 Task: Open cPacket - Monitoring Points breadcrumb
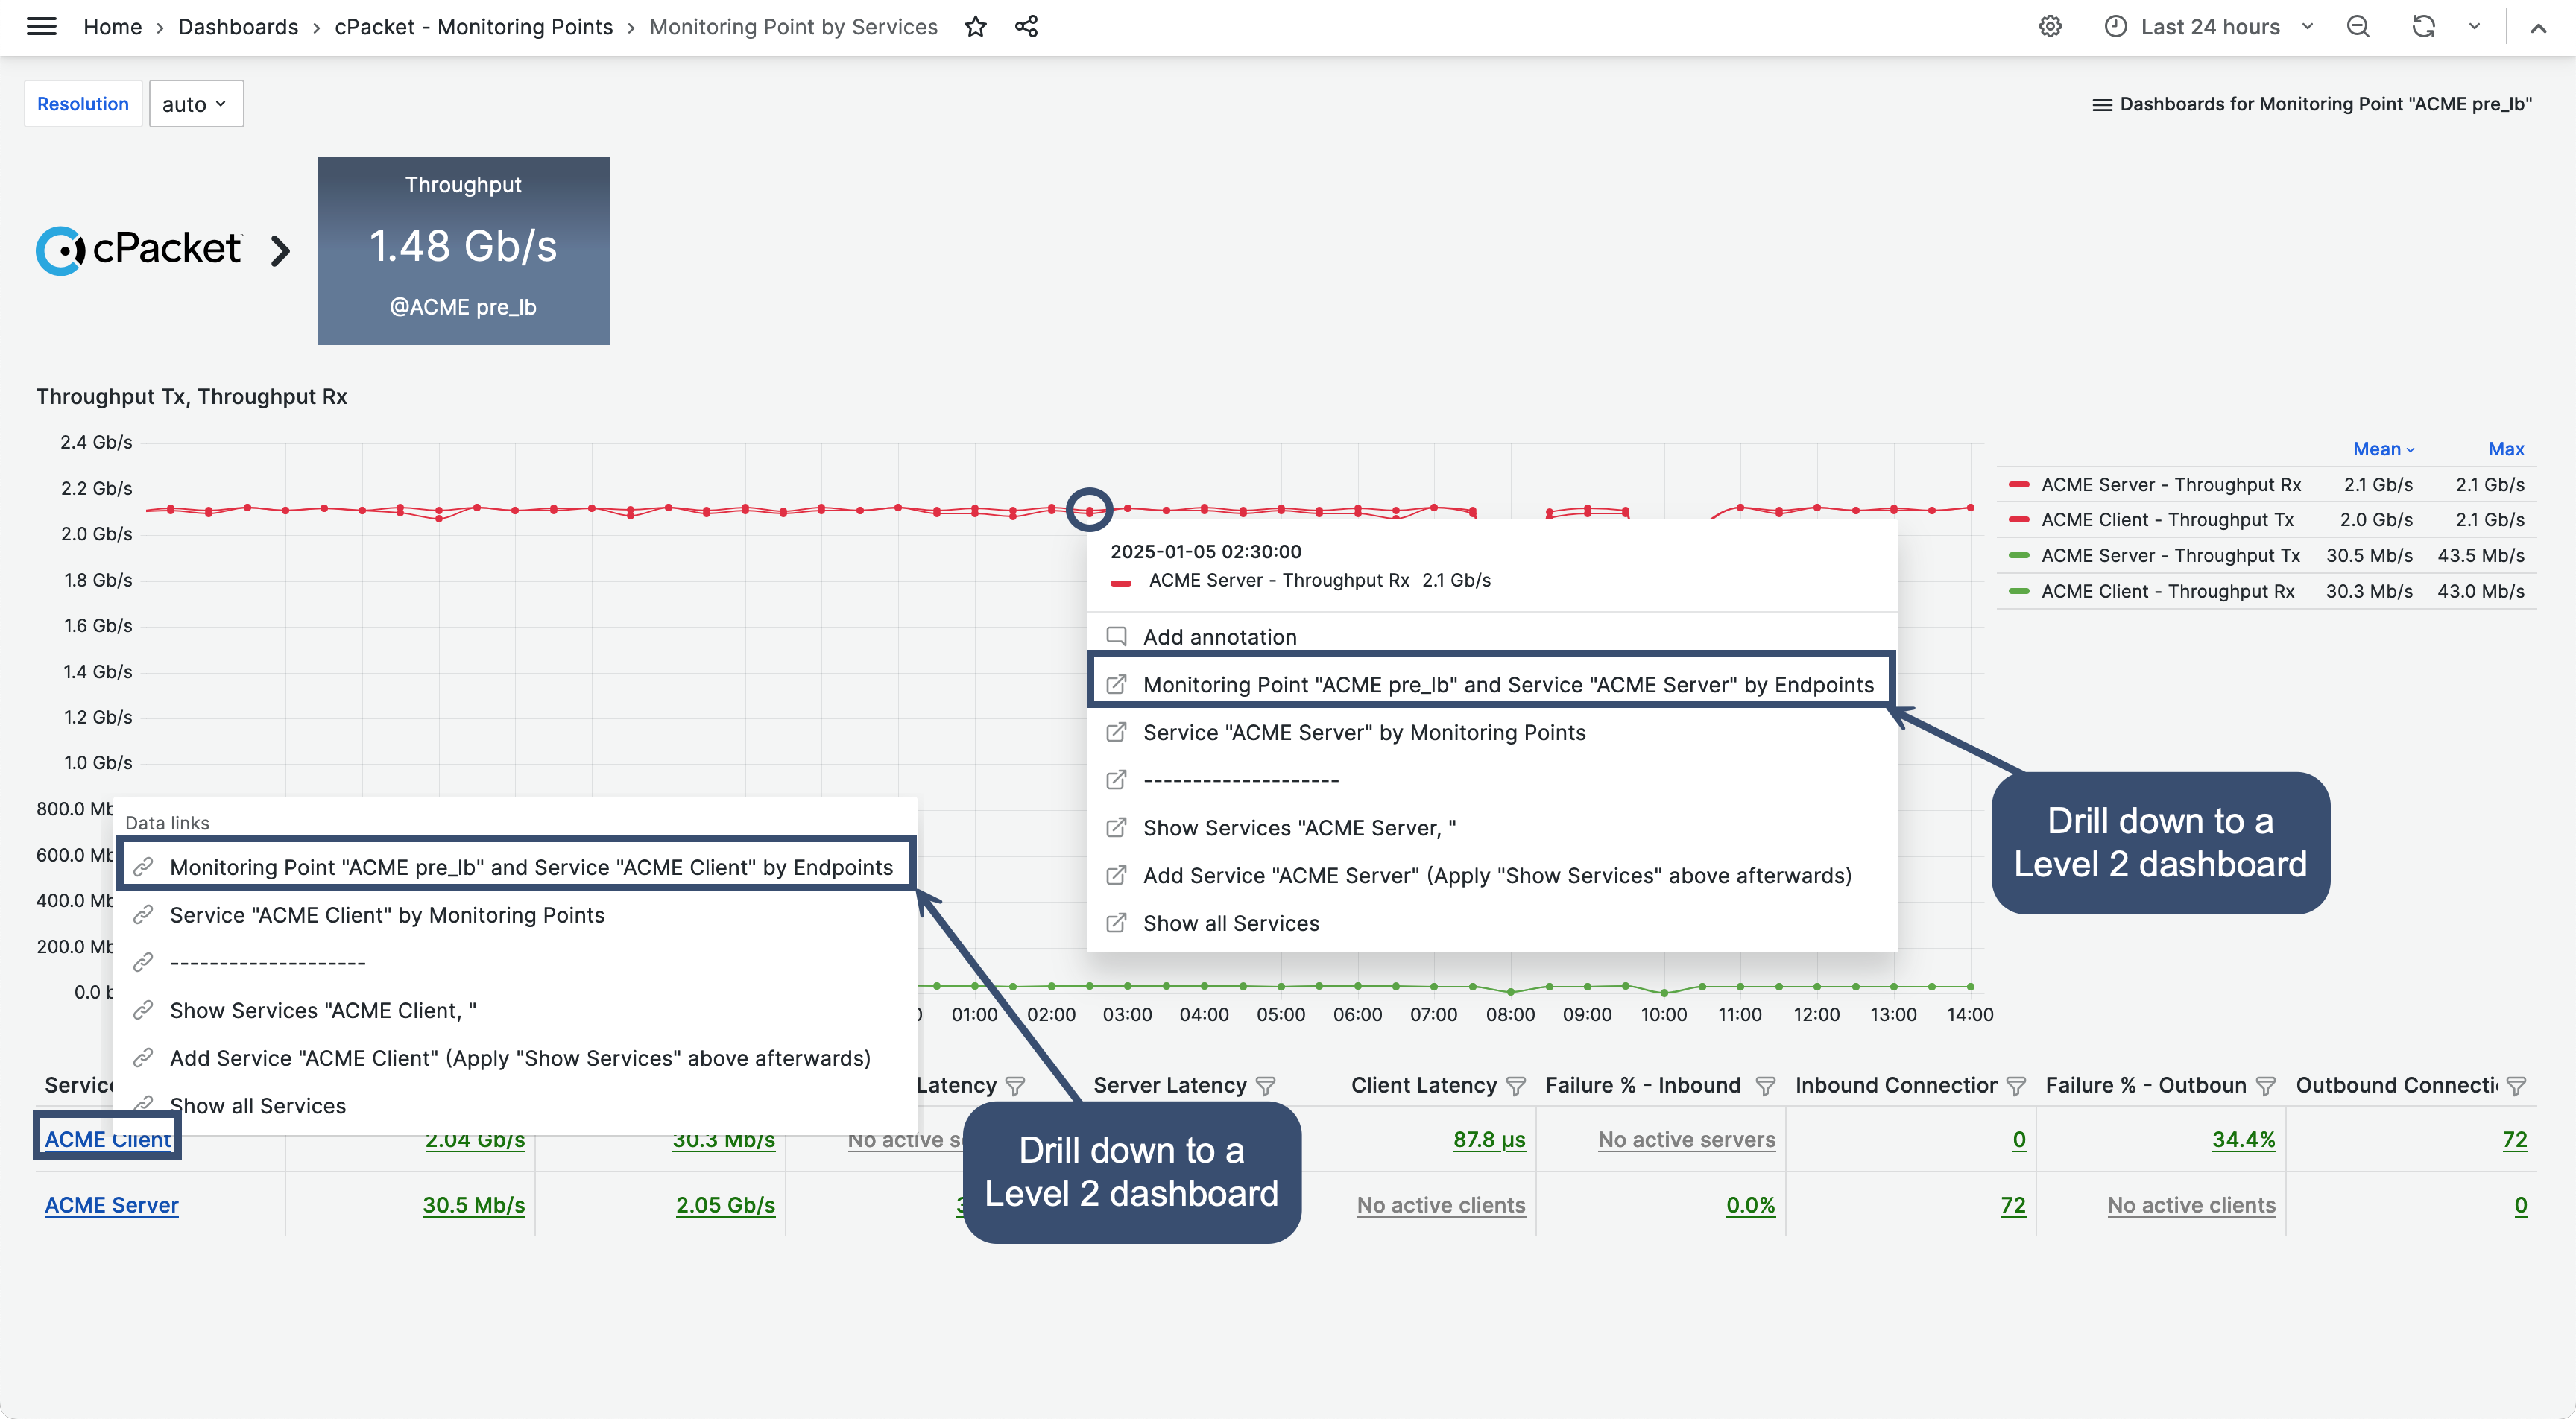click(473, 27)
